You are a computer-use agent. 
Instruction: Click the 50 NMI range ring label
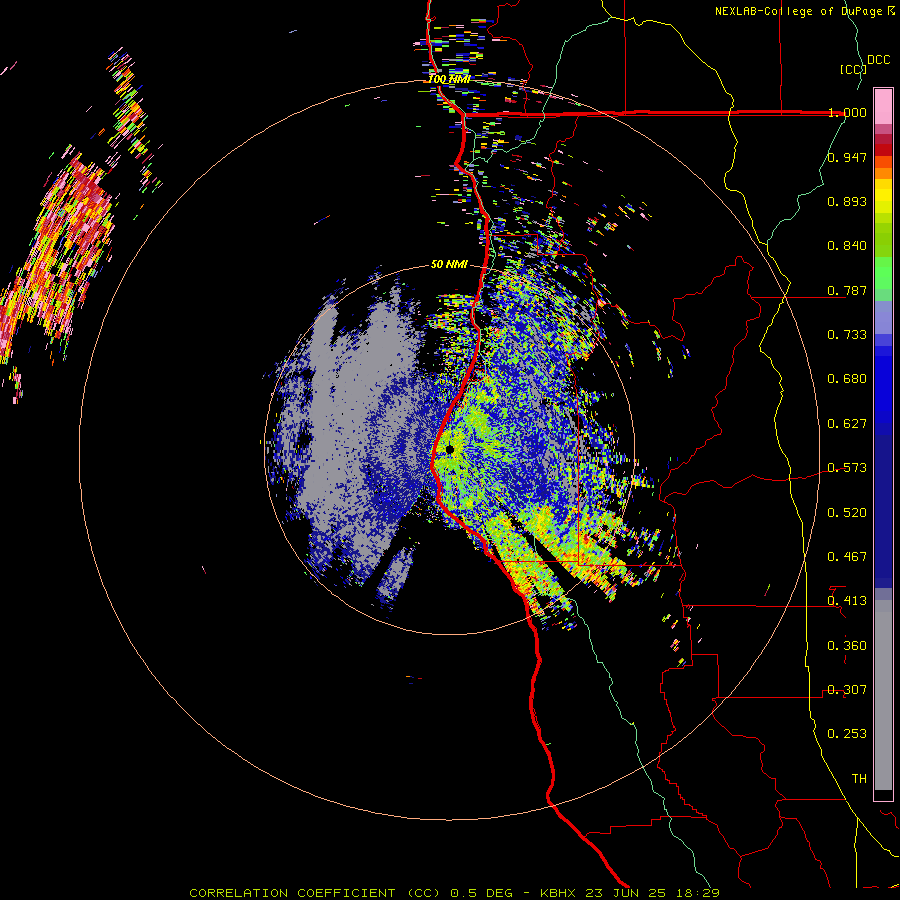click(x=449, y=264)
